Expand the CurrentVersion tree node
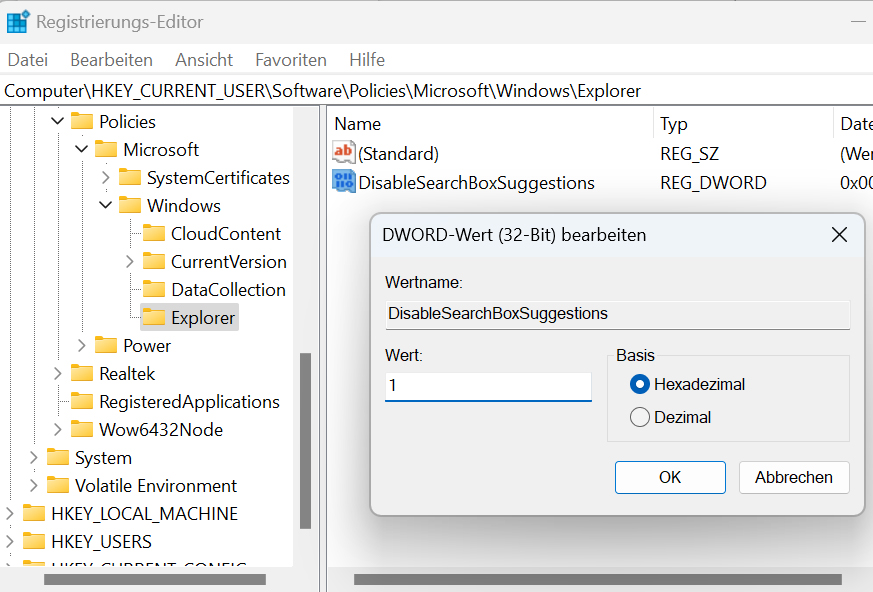The image size is (873, 592). pyautogui.click(x=130, y=261)
